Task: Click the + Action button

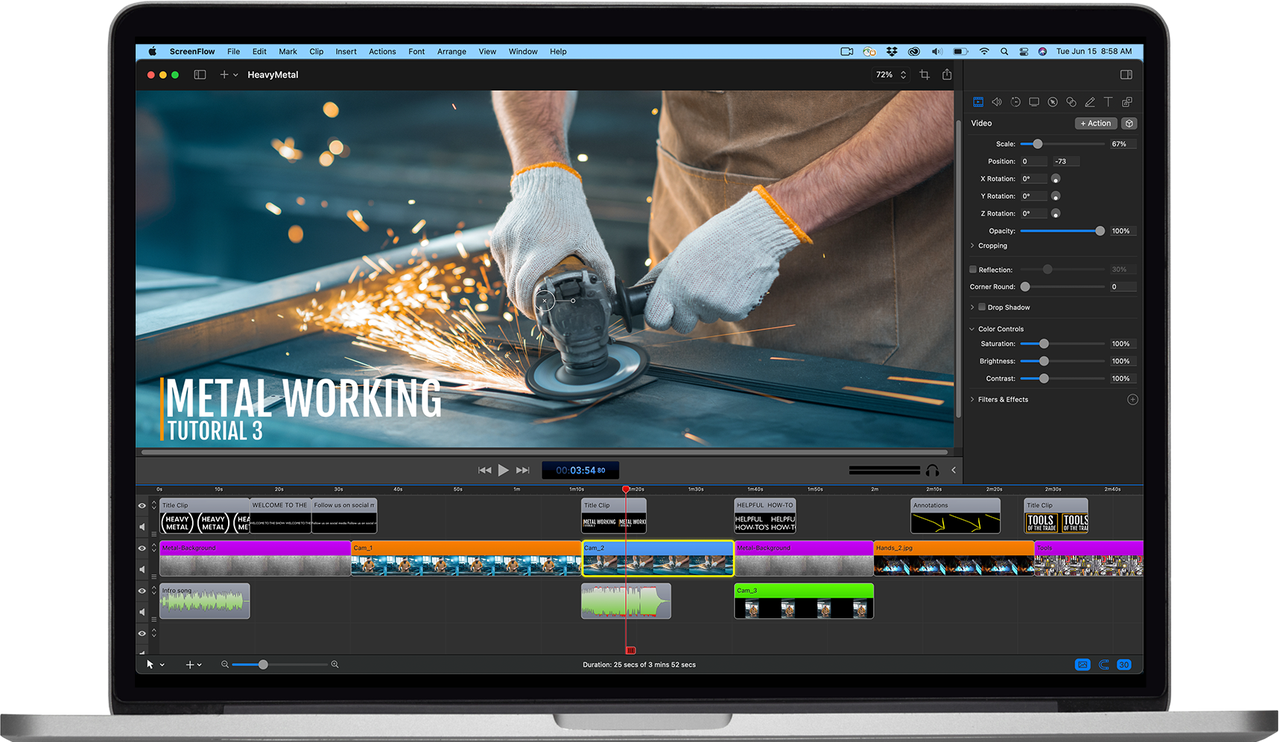Action: pyautogui.click(x=1095, y=123)
